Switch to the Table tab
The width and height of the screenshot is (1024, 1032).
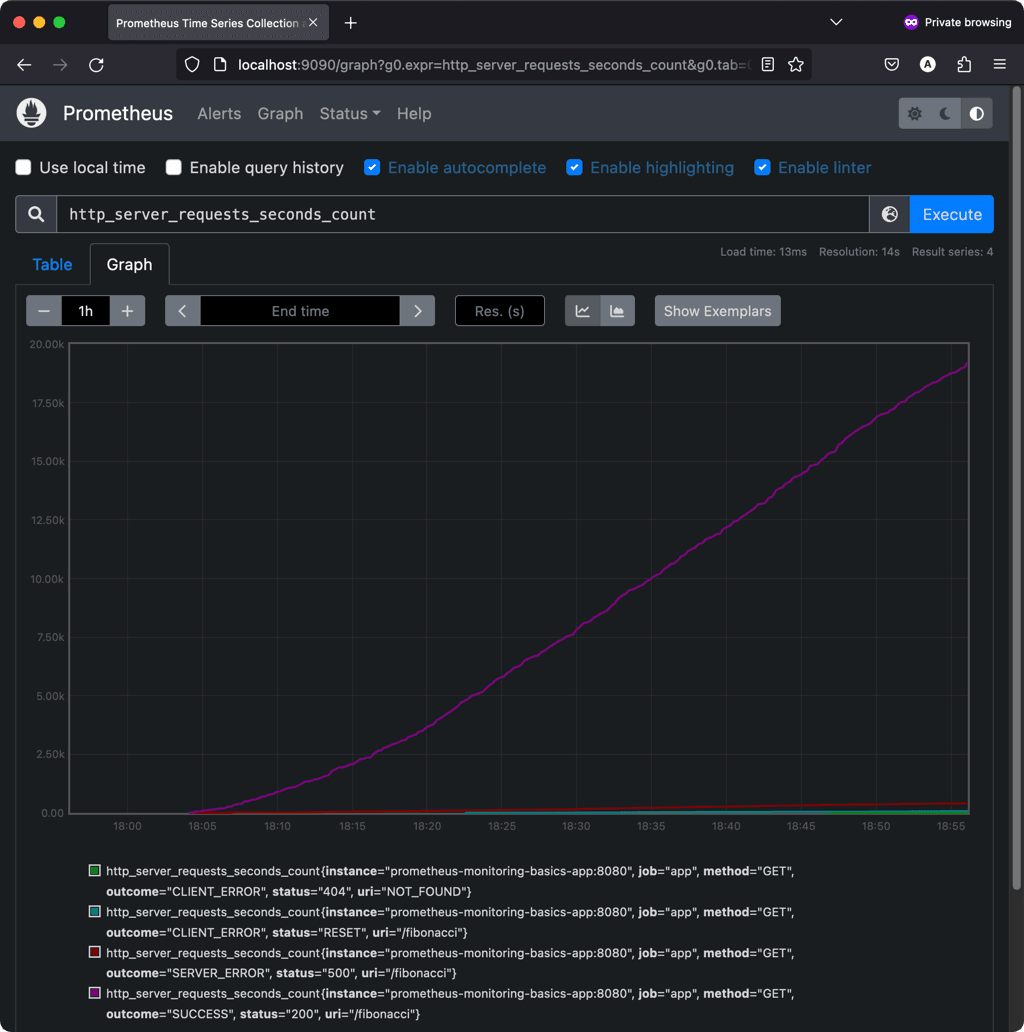click(53, 265)
